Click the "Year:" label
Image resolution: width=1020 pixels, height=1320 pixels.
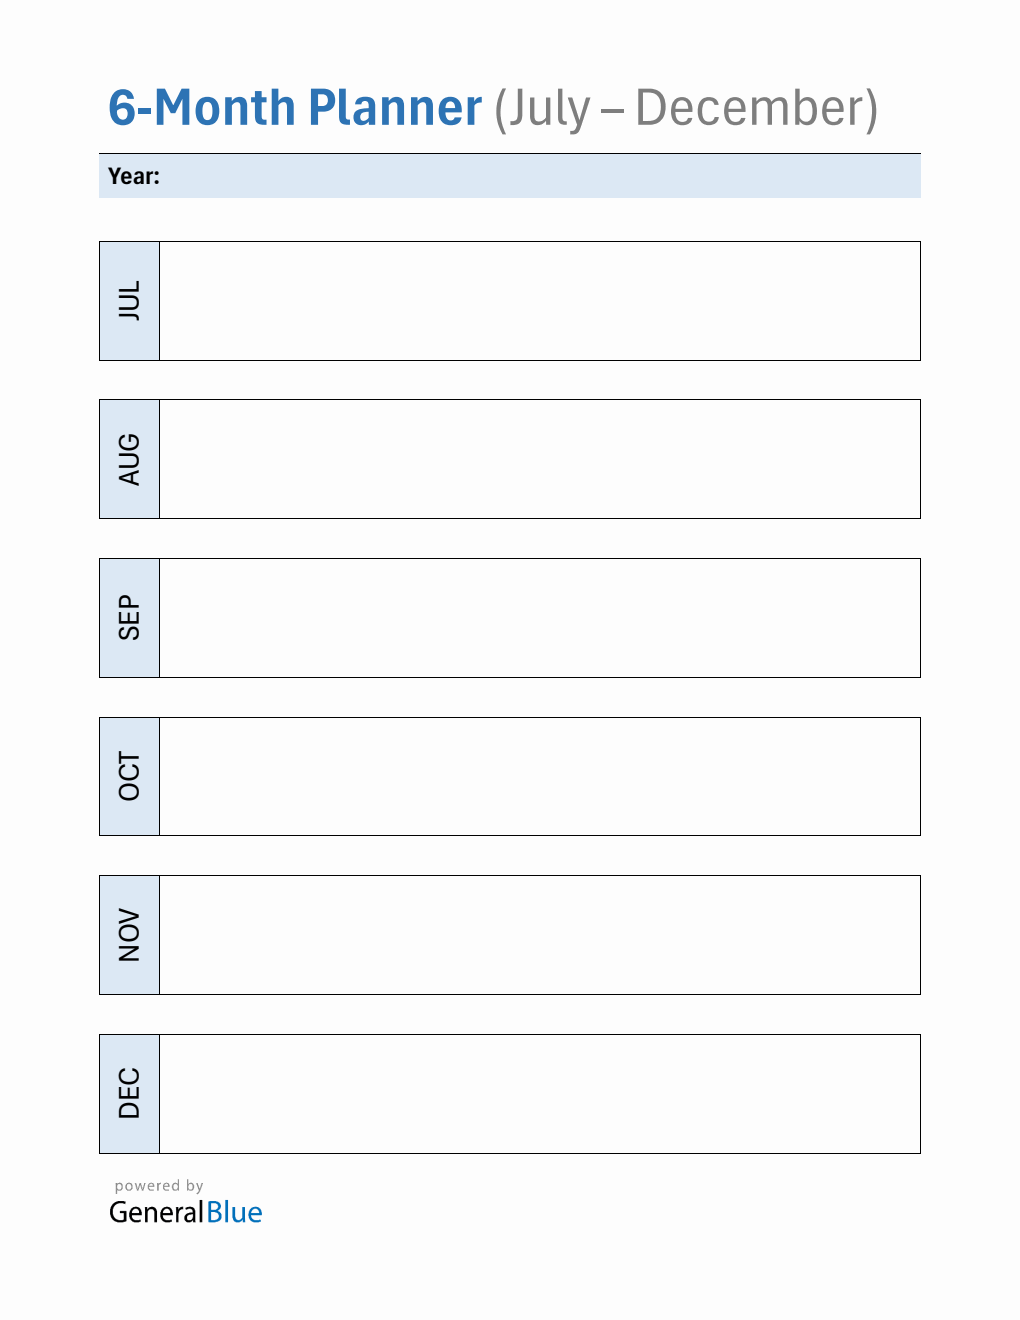(134, 176)
